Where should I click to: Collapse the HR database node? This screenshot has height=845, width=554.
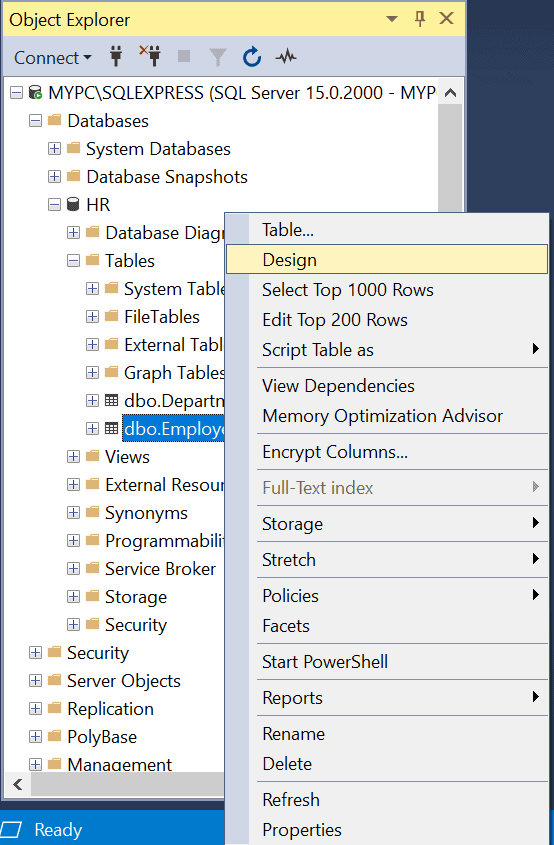(x=54, y=205)
